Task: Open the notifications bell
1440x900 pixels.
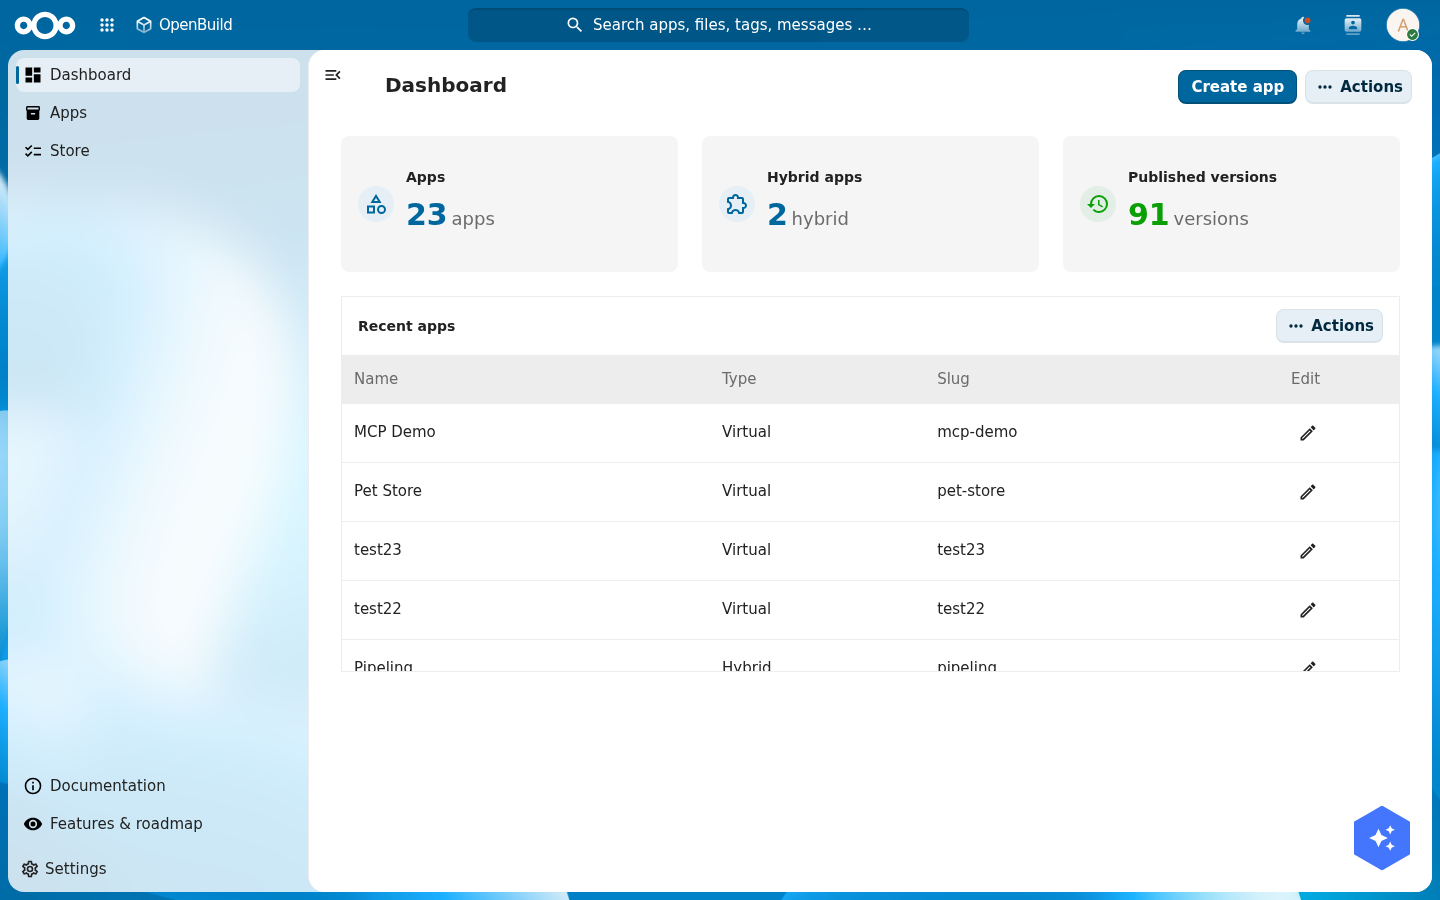Action: point(1303,25)
